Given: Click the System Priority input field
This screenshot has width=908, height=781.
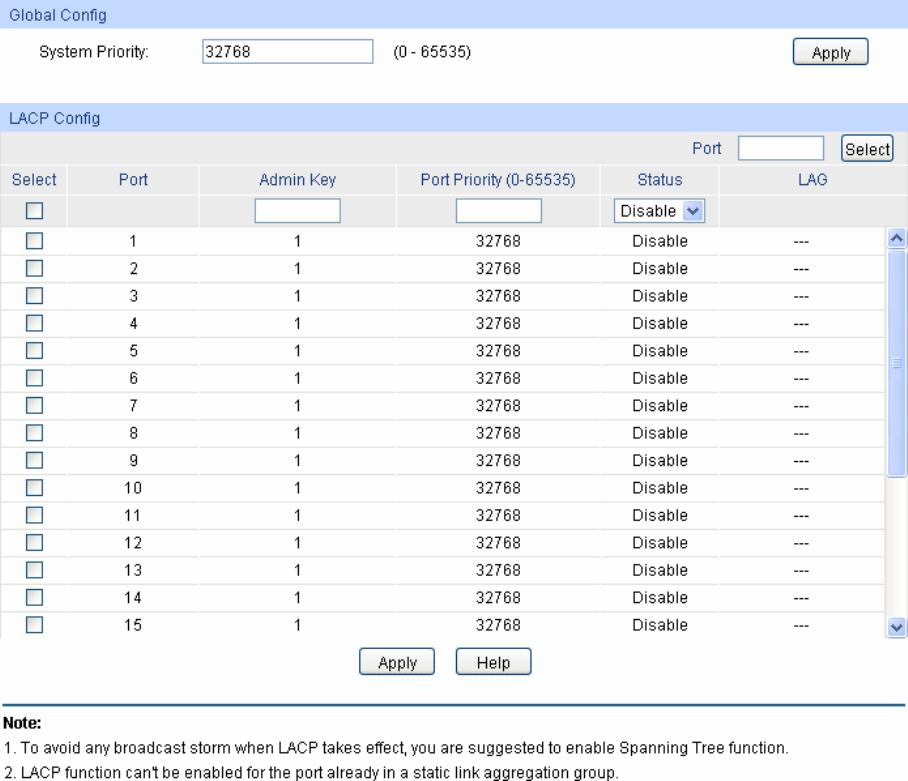Looking at the screenshot, I should click(x=287, y=52).
